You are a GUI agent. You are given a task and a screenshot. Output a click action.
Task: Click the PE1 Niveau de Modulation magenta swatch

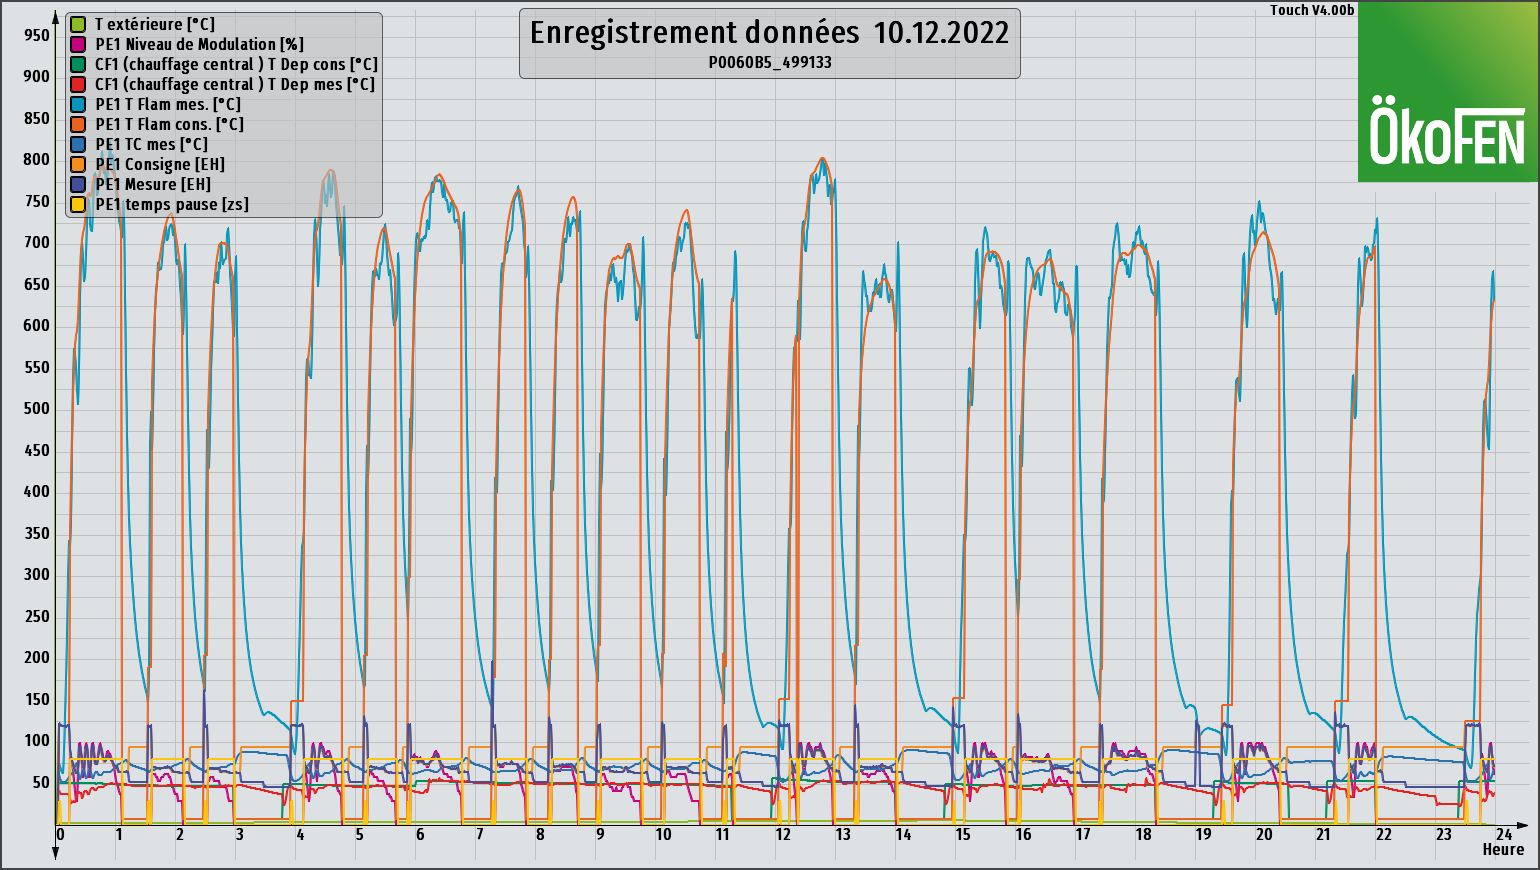click(78, 44)
